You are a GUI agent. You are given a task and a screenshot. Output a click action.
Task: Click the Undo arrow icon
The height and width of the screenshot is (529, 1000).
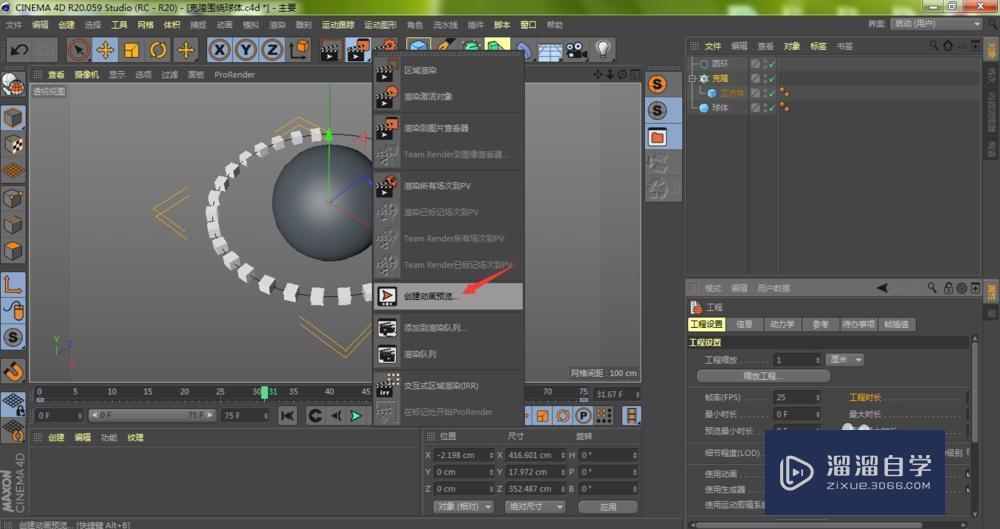(x=18, y=50)
